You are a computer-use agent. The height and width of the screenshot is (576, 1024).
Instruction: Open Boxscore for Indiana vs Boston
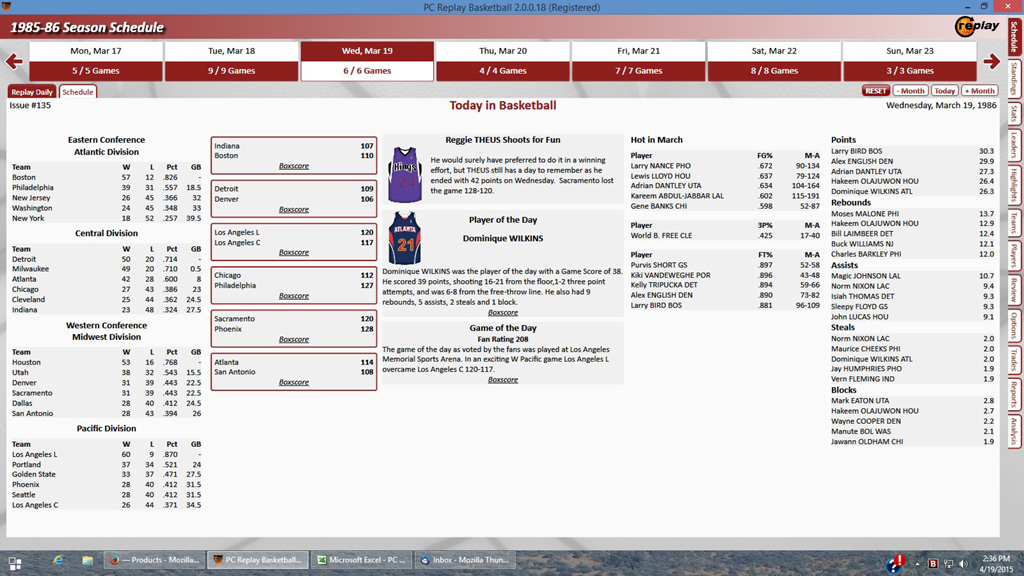coord(293,166)
